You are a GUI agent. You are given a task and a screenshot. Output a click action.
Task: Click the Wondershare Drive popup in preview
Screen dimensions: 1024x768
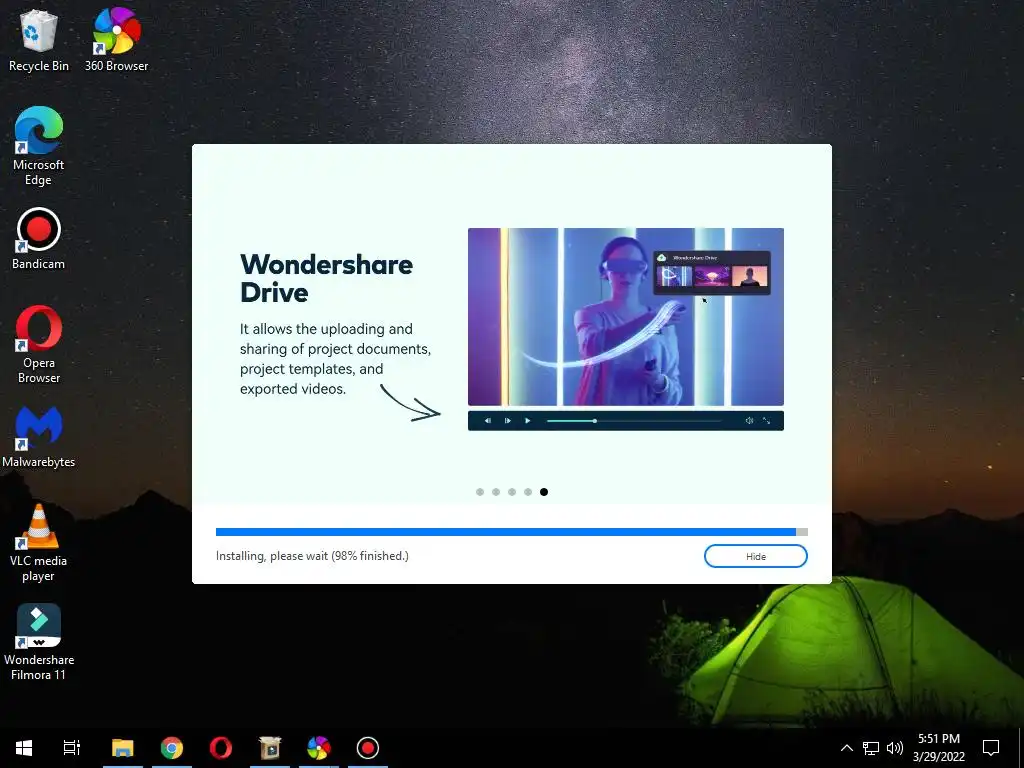pyautogui.click(x=711, y=272)
